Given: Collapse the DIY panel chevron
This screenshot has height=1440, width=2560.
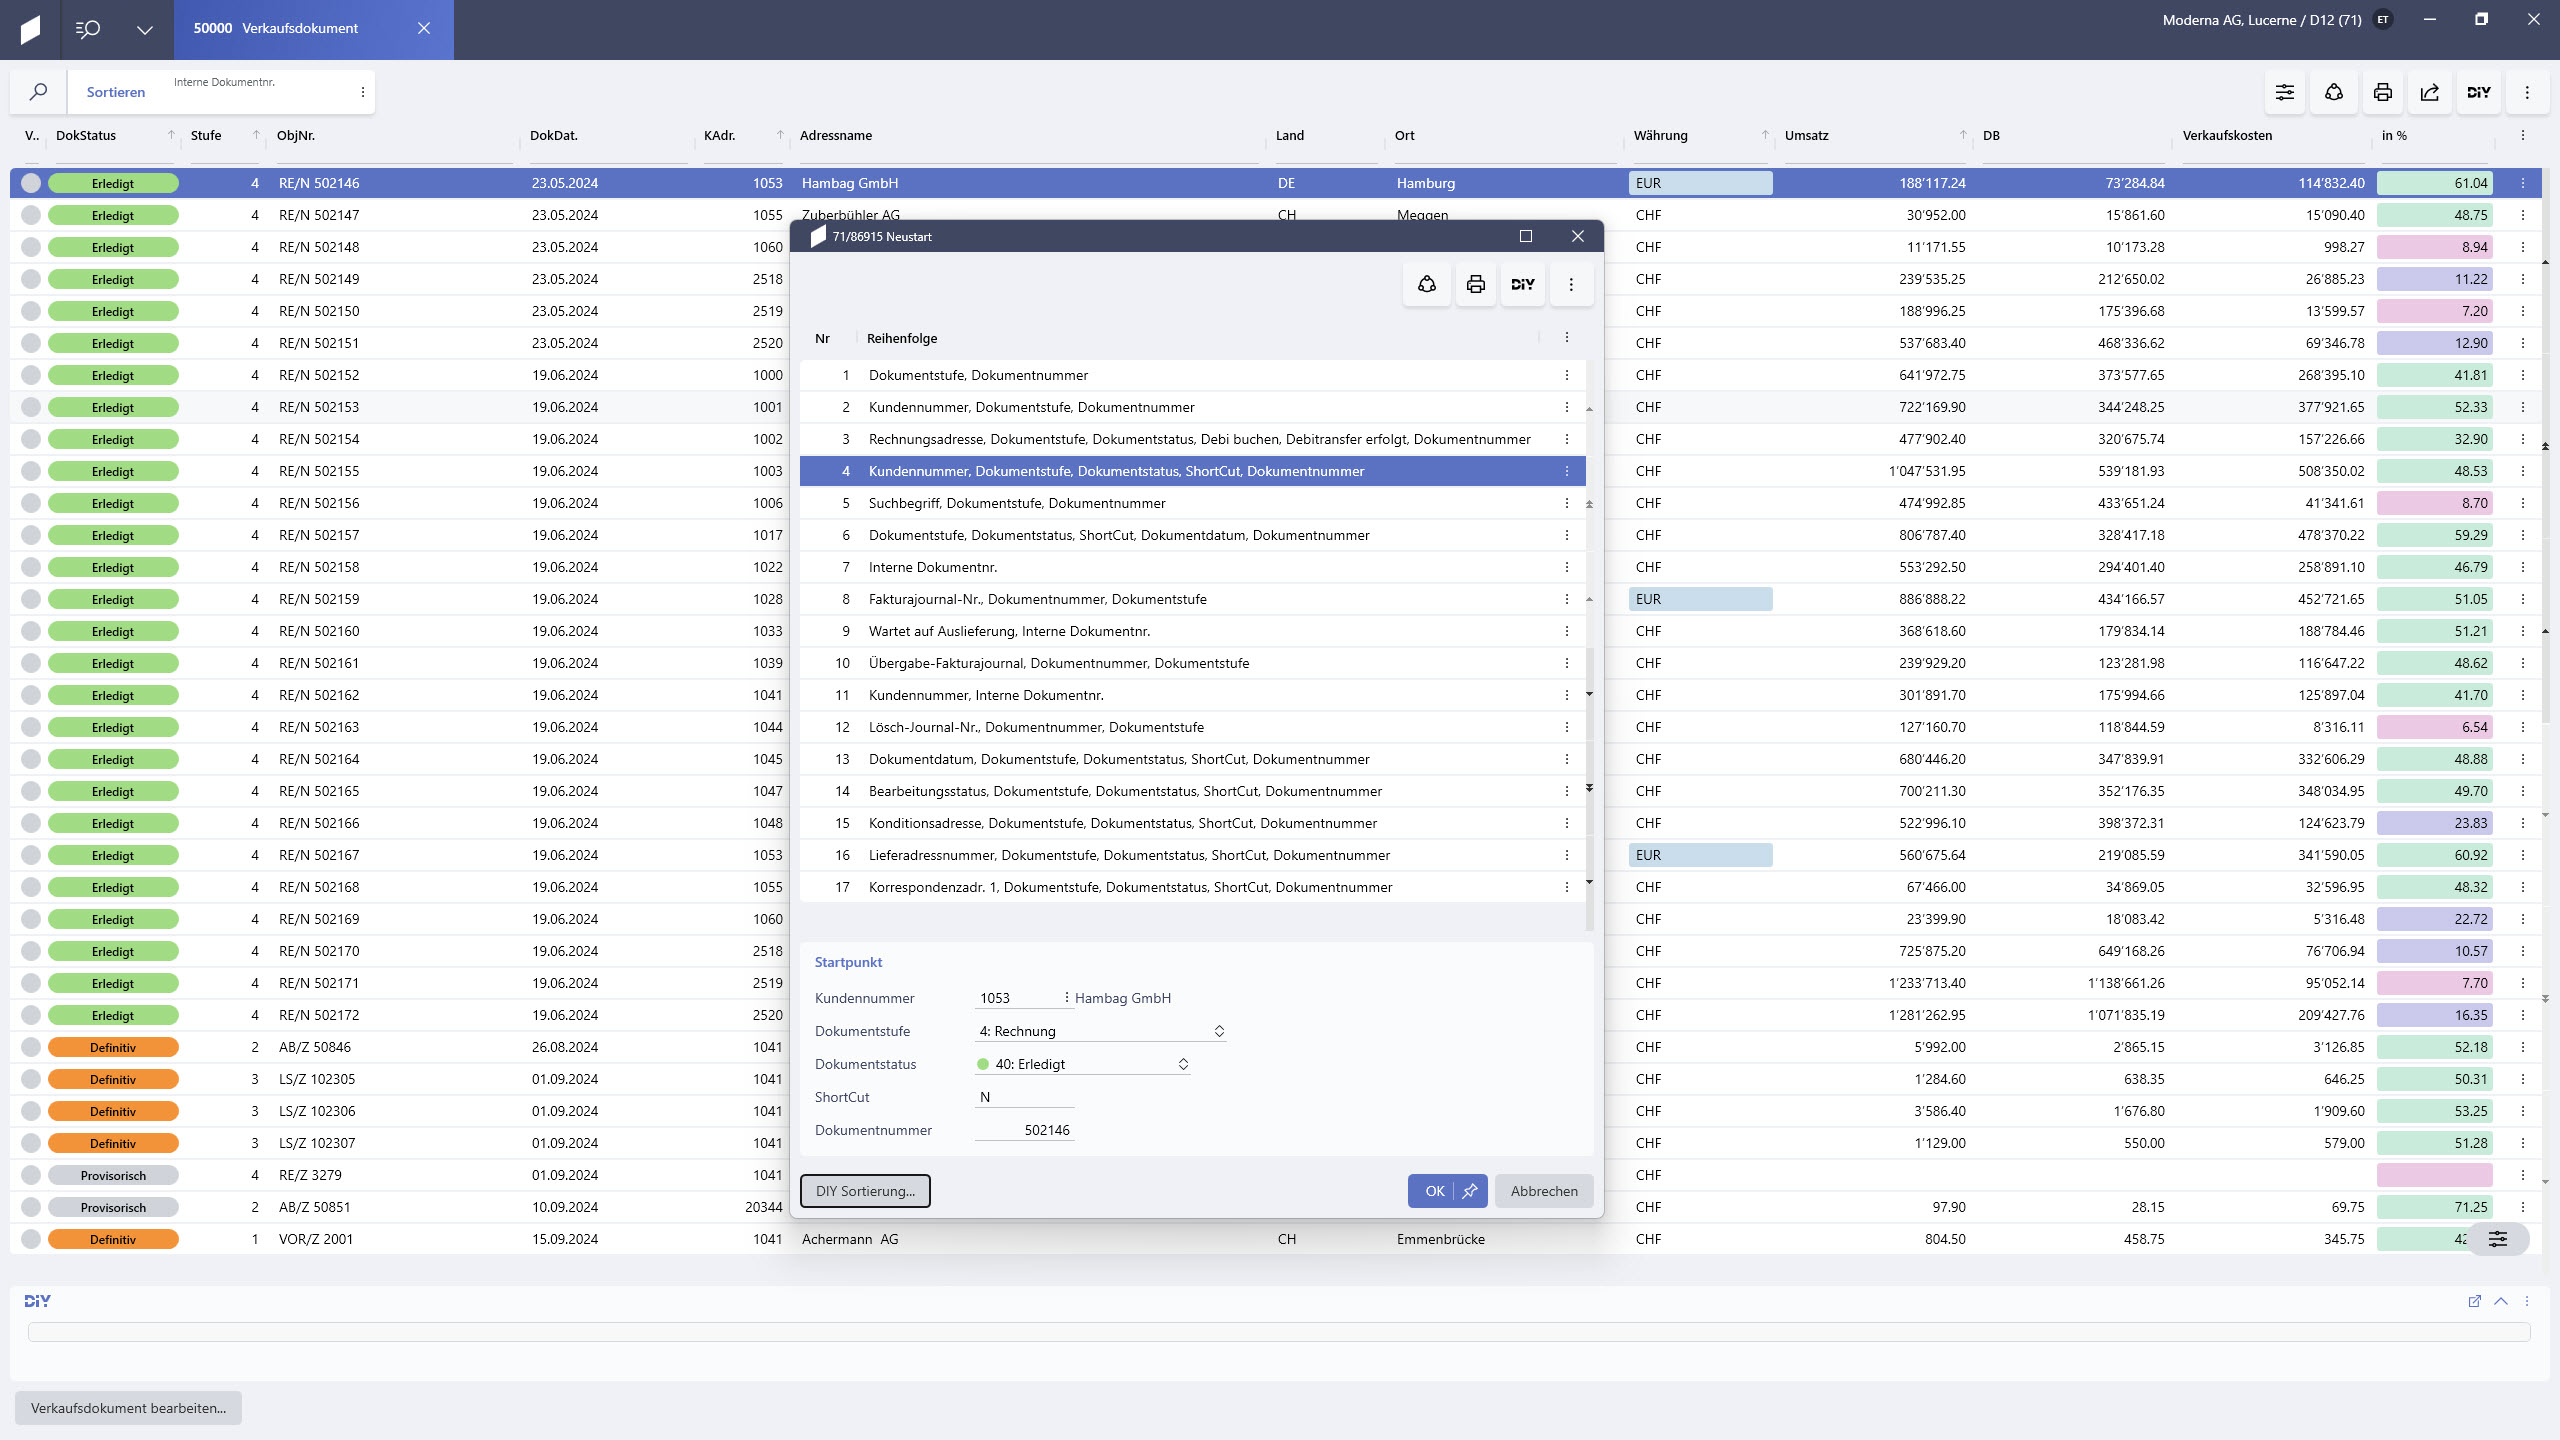Looking at the screenshot, I should (x=2501, y=1301).
